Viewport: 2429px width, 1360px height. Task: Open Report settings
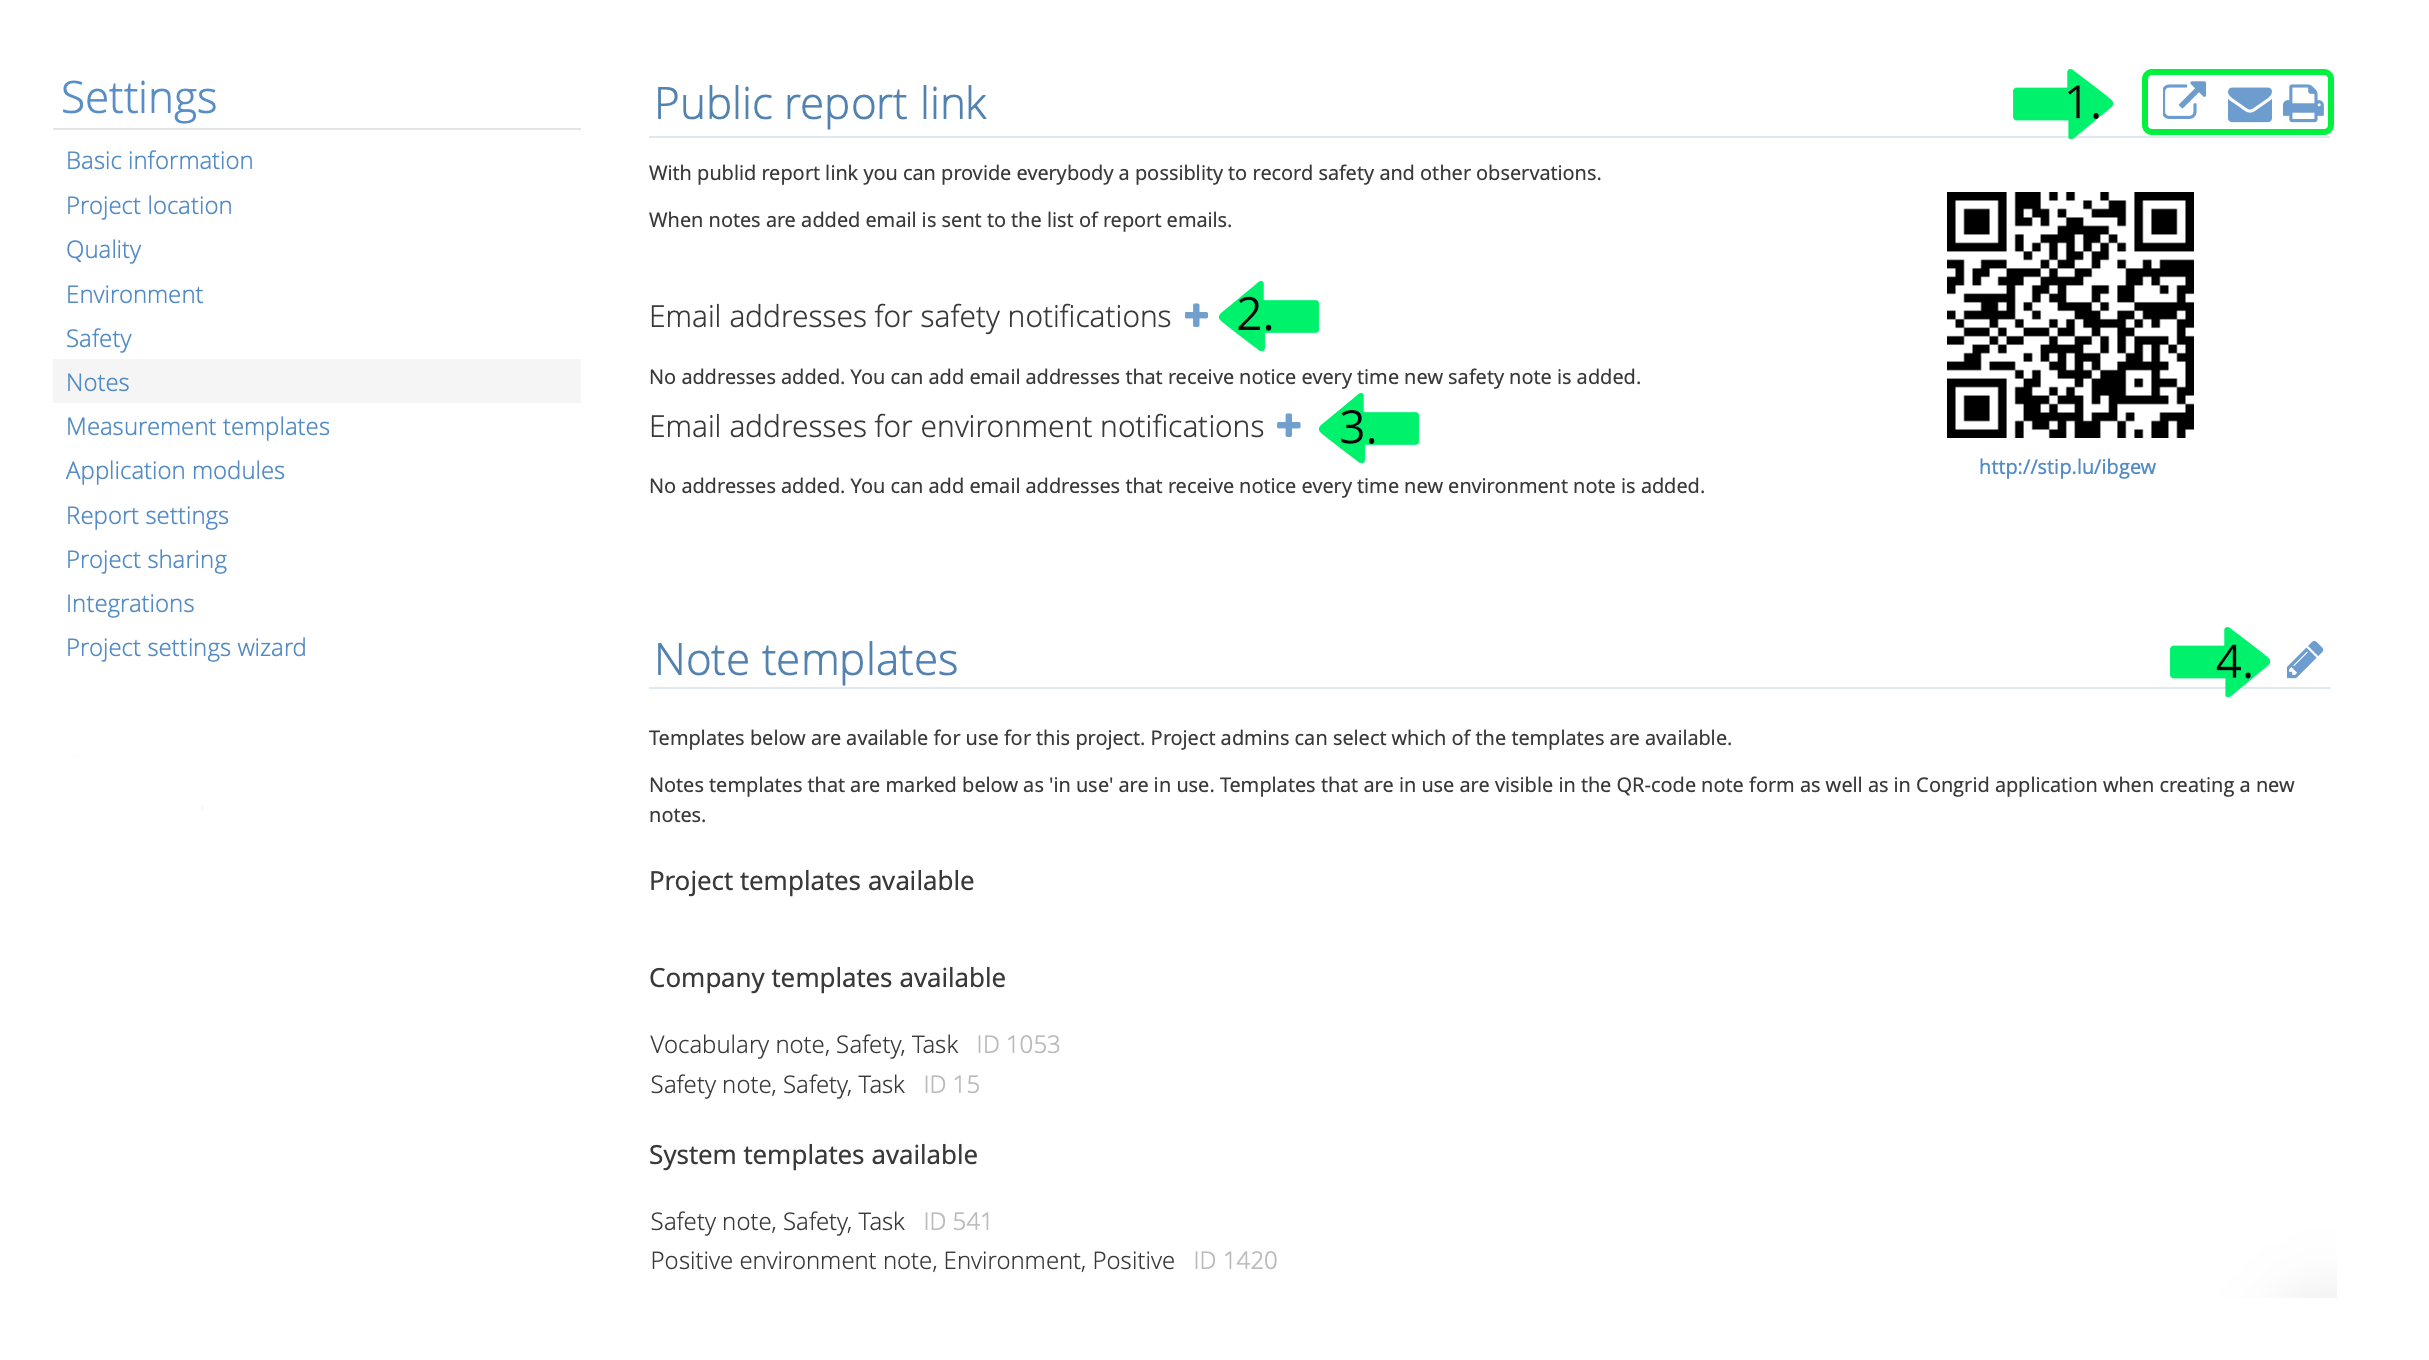coord(147,515)
